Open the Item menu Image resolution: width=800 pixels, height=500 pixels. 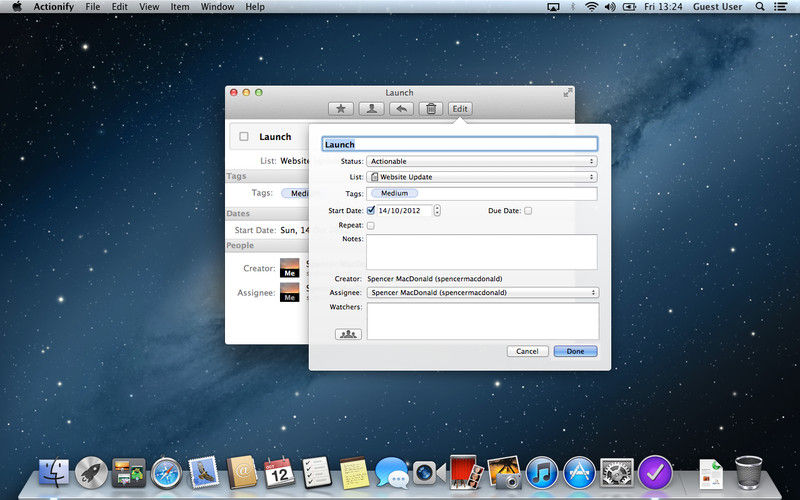click(x=180, y=7)
